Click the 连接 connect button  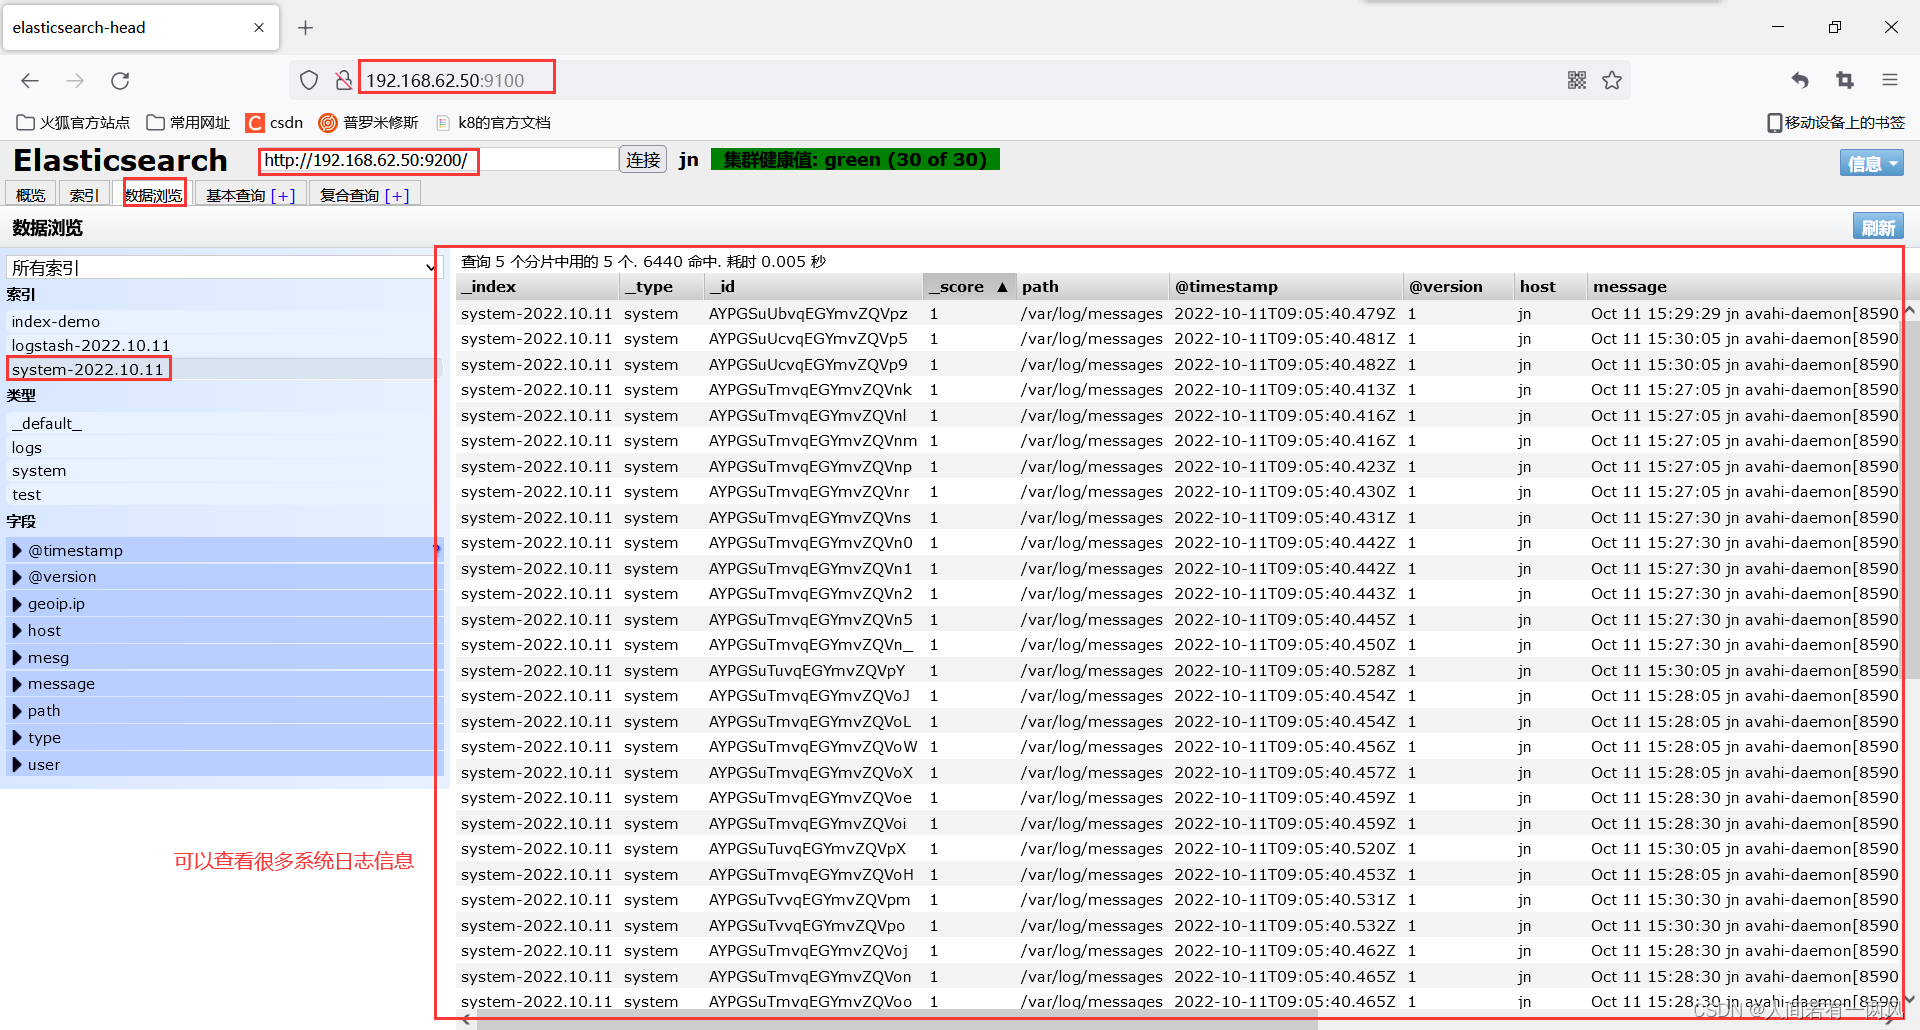643,160
